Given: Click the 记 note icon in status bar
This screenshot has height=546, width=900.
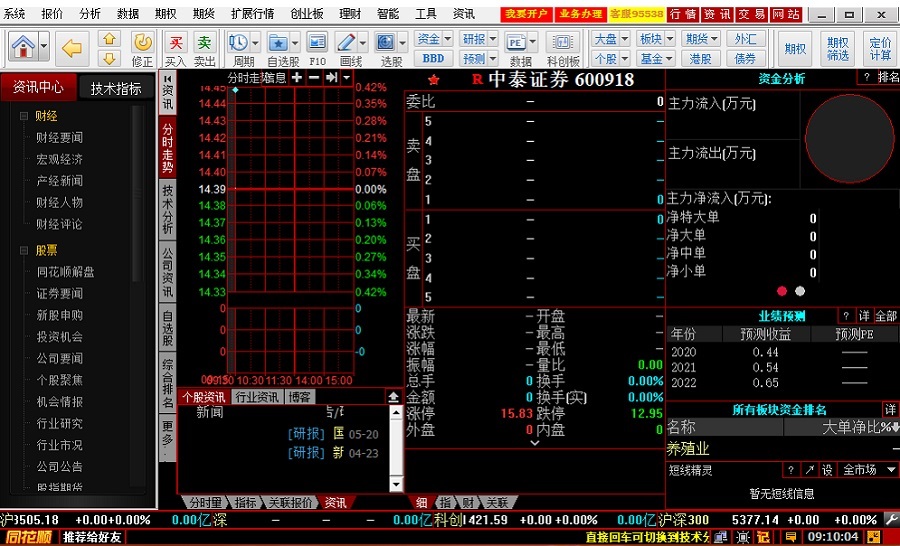Looking at the screenshot, I should pos(763,537).
